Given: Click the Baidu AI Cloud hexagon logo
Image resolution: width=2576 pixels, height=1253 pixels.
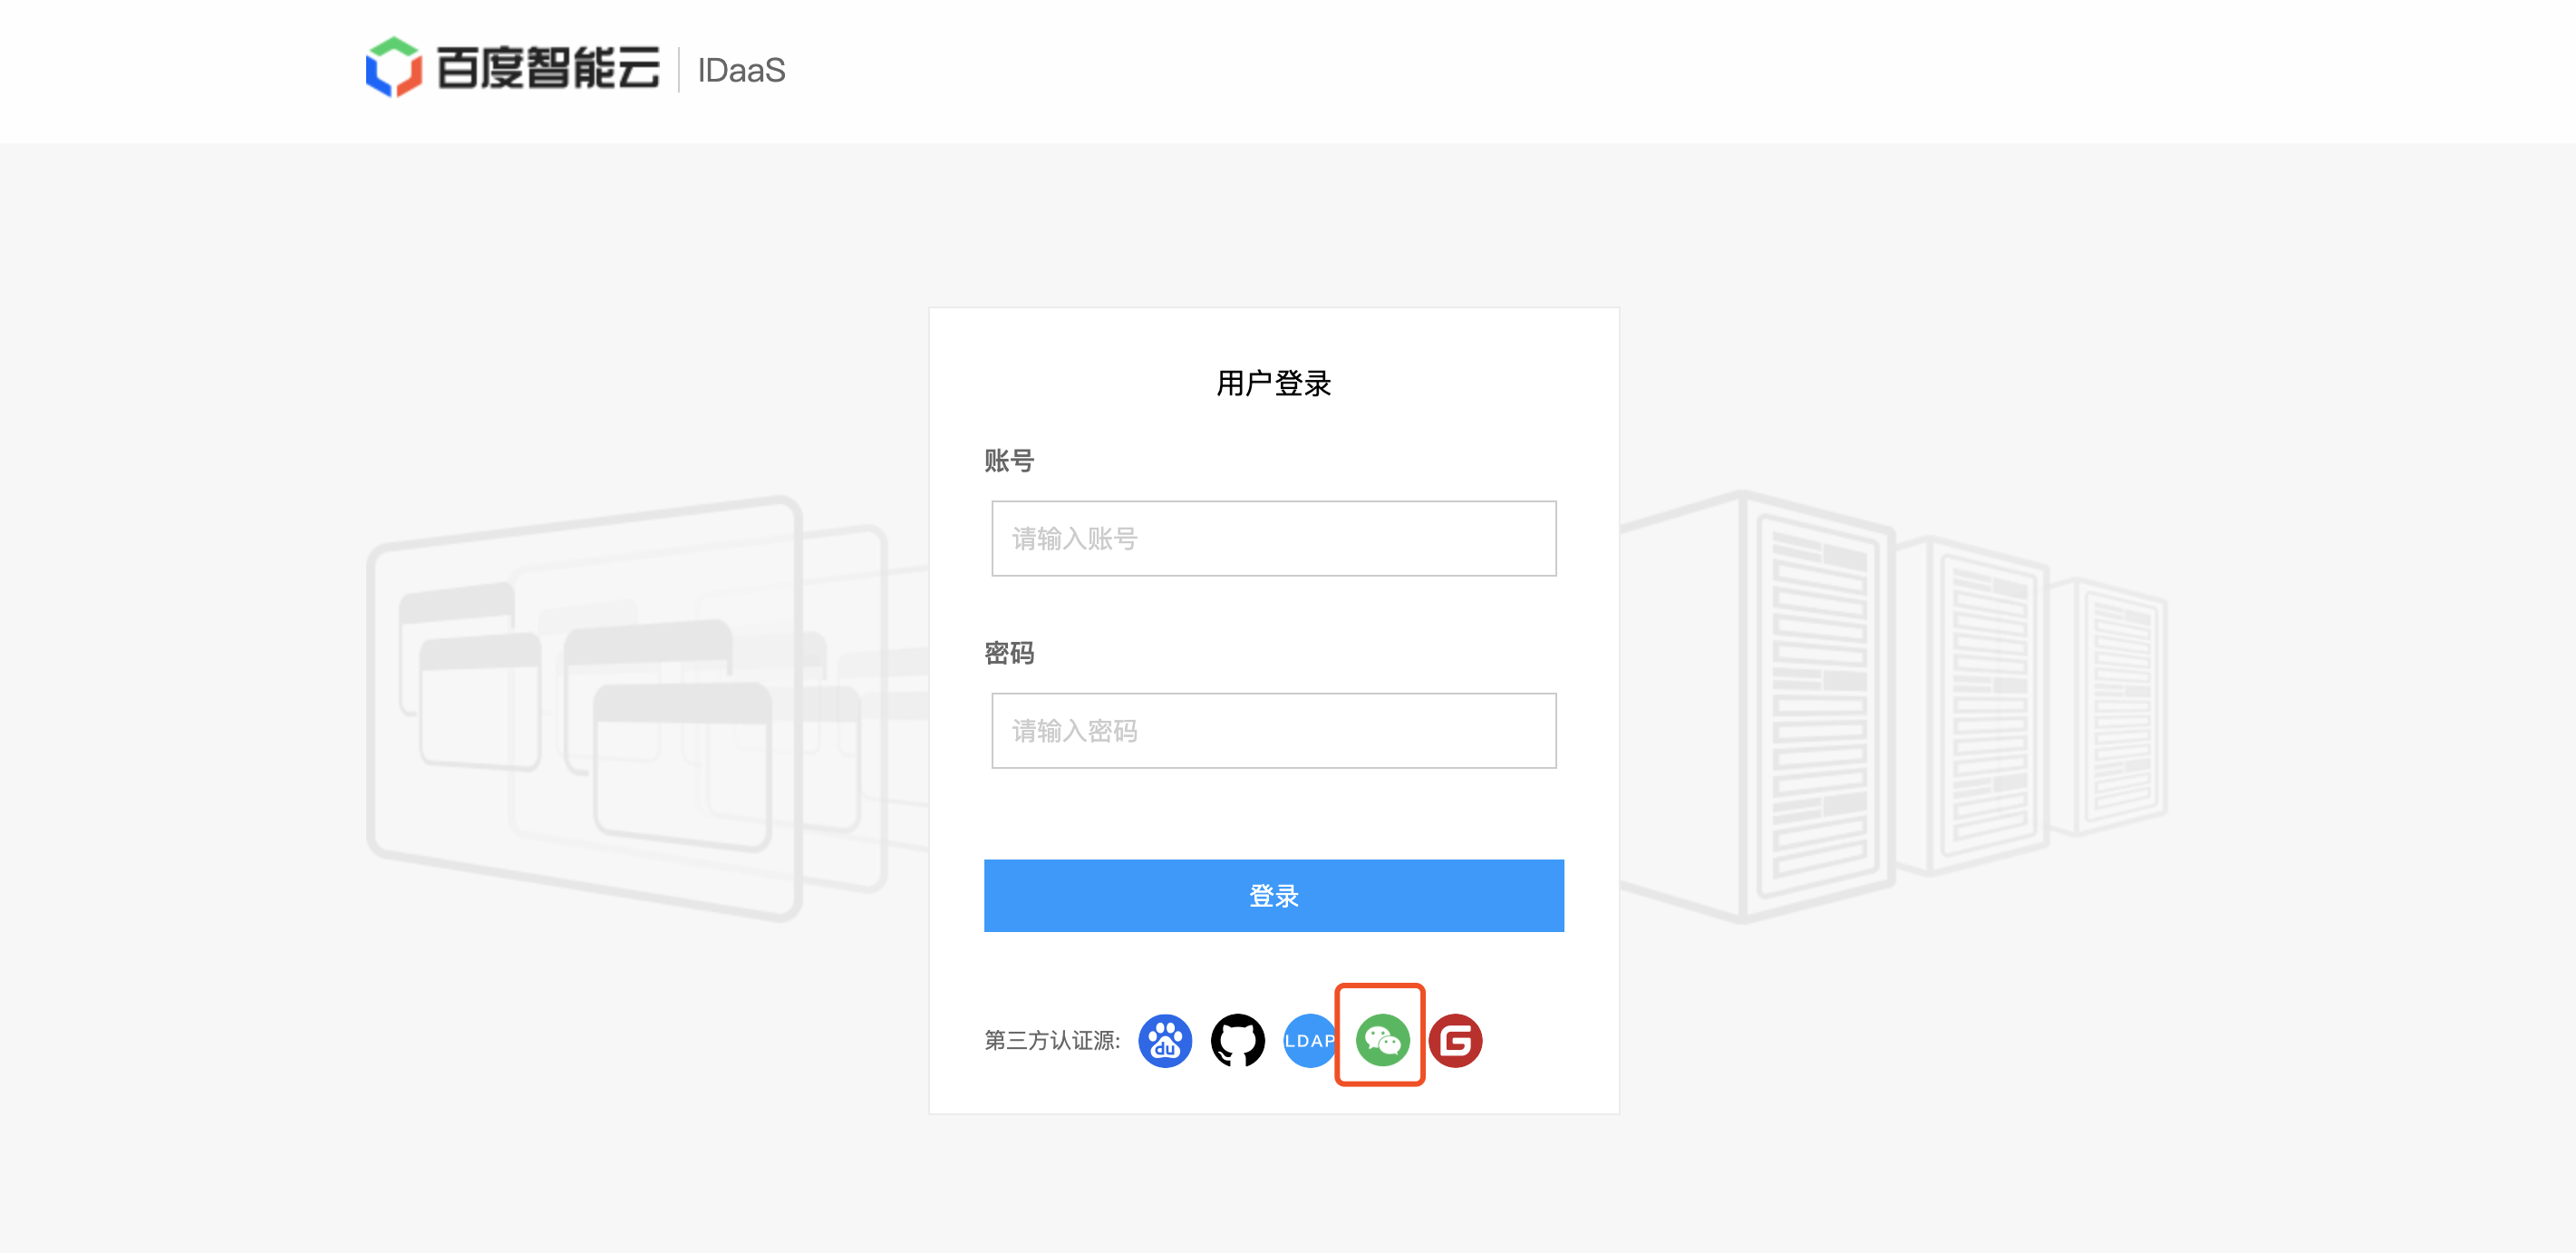Looking at the screenshot, I should (393, 68).
